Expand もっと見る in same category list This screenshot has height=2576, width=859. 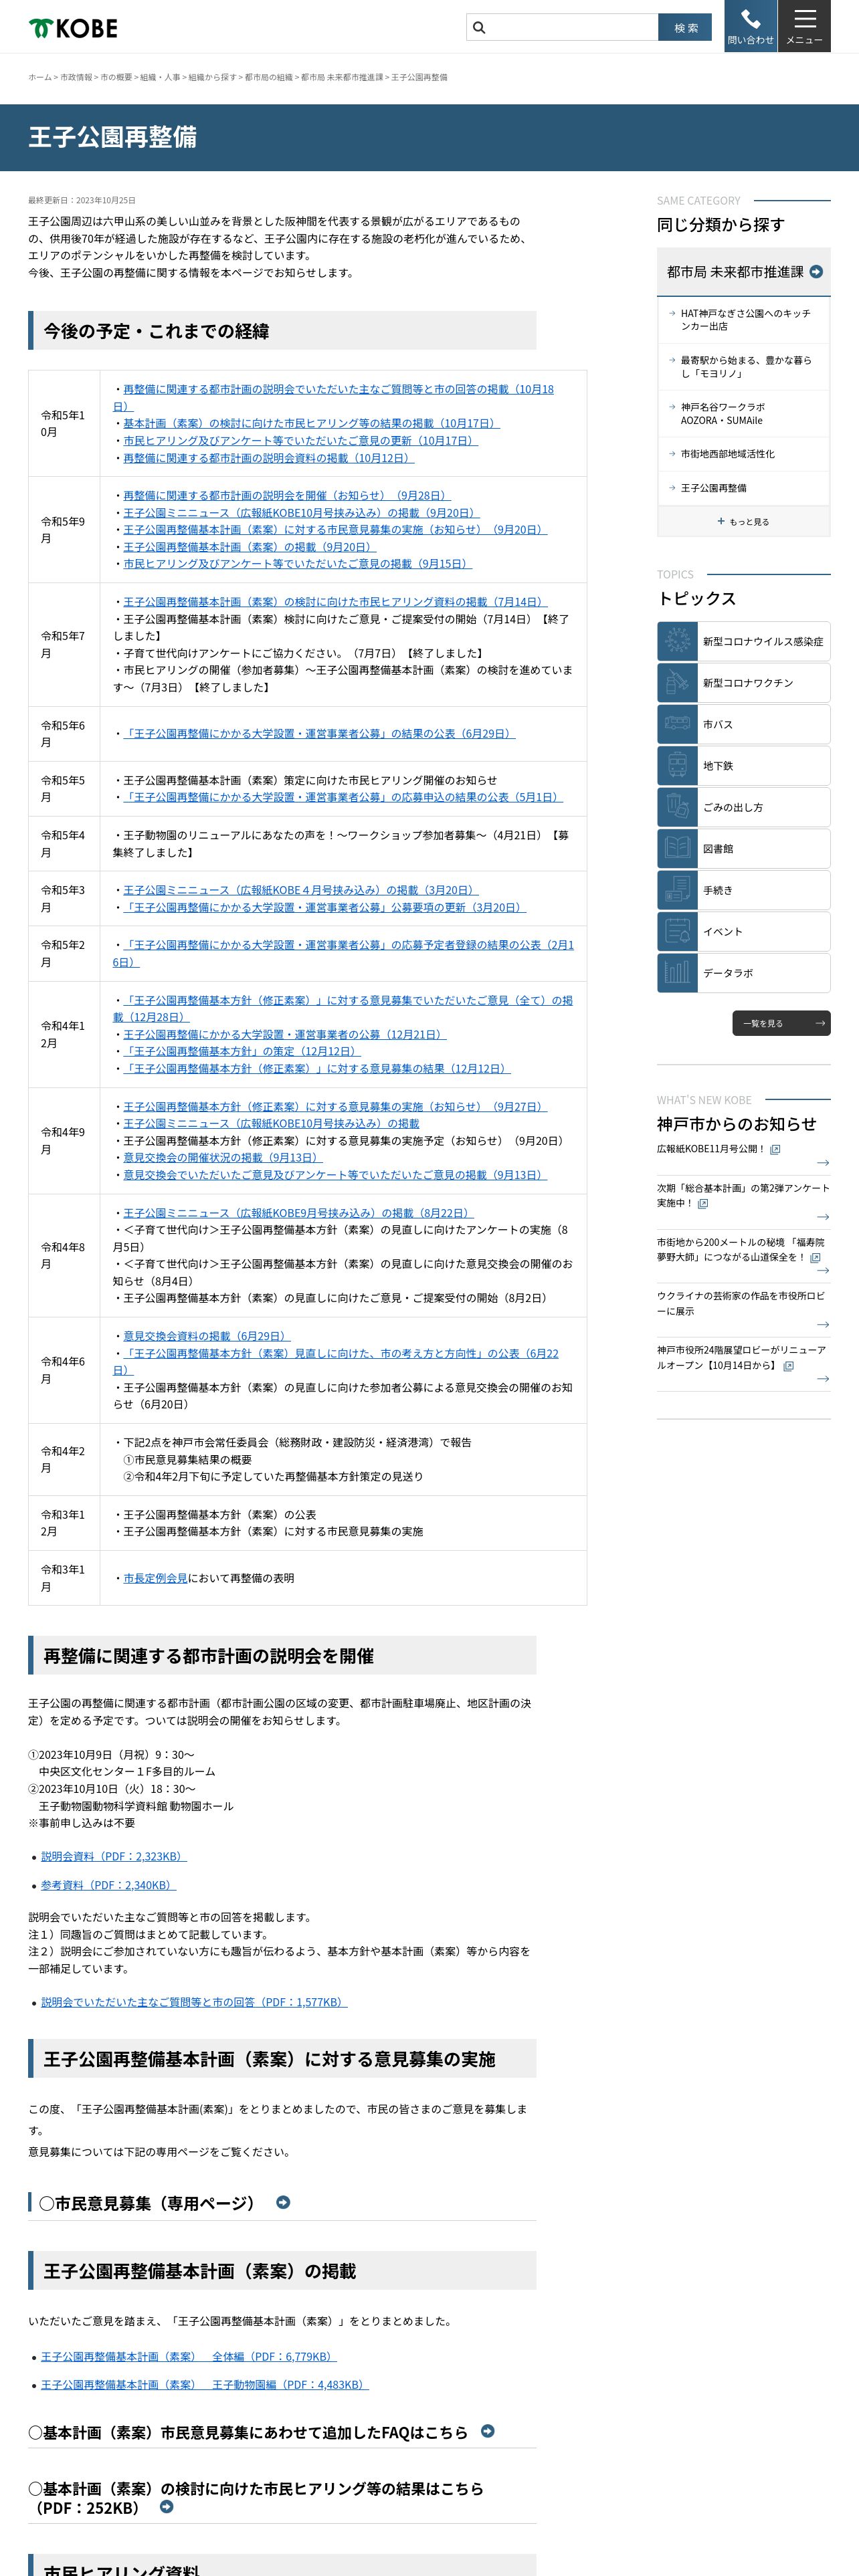pyautogui.click(x=743, y=521)
